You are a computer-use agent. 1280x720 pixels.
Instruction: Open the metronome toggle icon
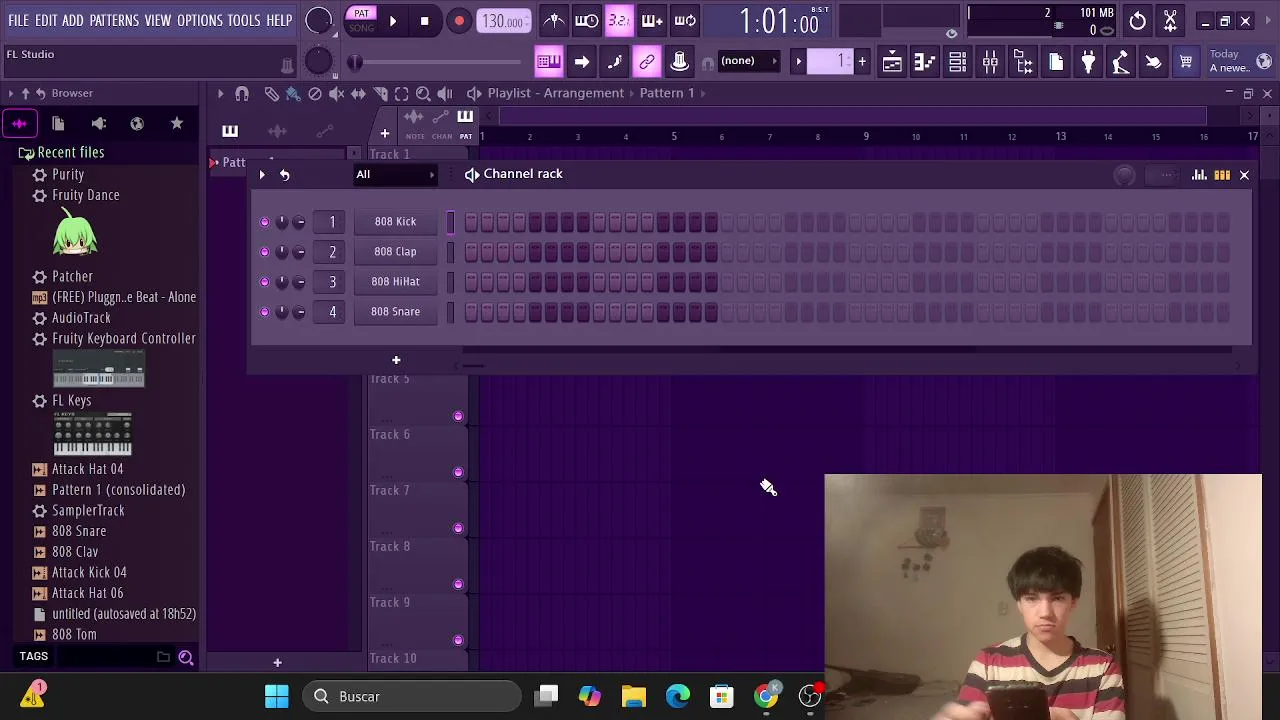tap(554, 20)
